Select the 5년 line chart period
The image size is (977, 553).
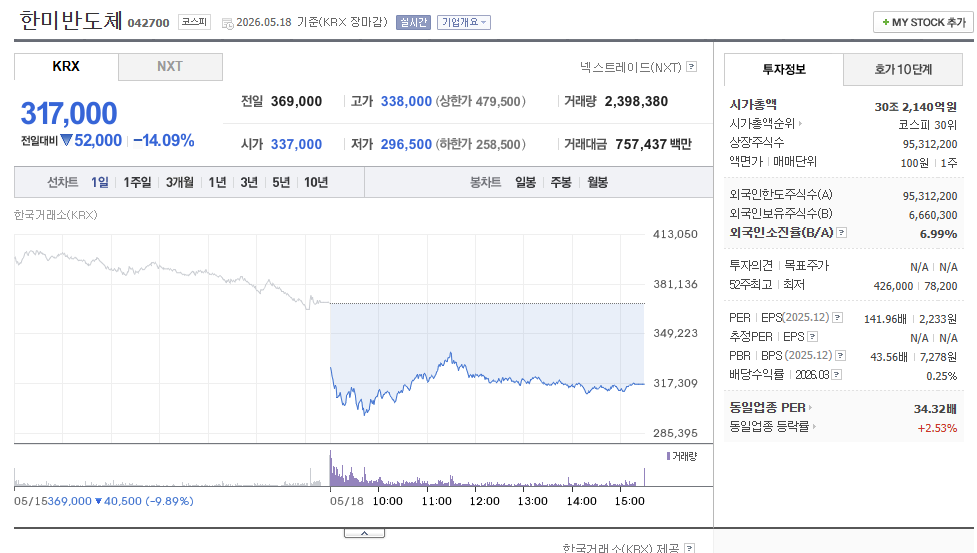coord(281,182)
